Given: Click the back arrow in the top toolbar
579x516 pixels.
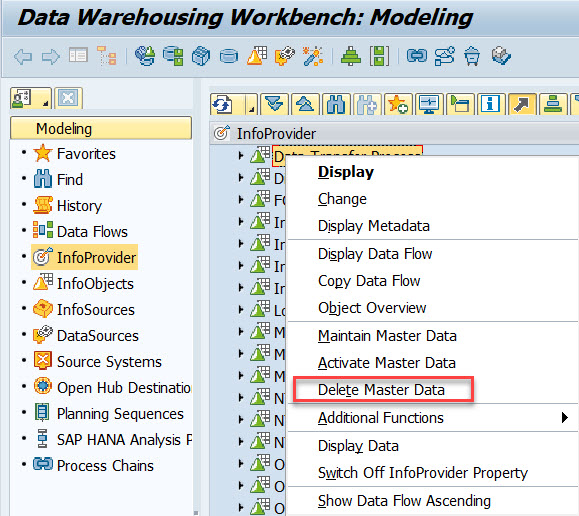Looking at the screenshot, I should [x=23, y=57].
